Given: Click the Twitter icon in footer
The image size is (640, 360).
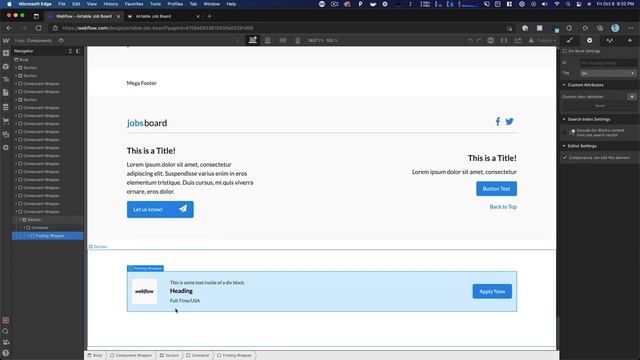Looking at the screenshot, I should (x=509, y=122).
